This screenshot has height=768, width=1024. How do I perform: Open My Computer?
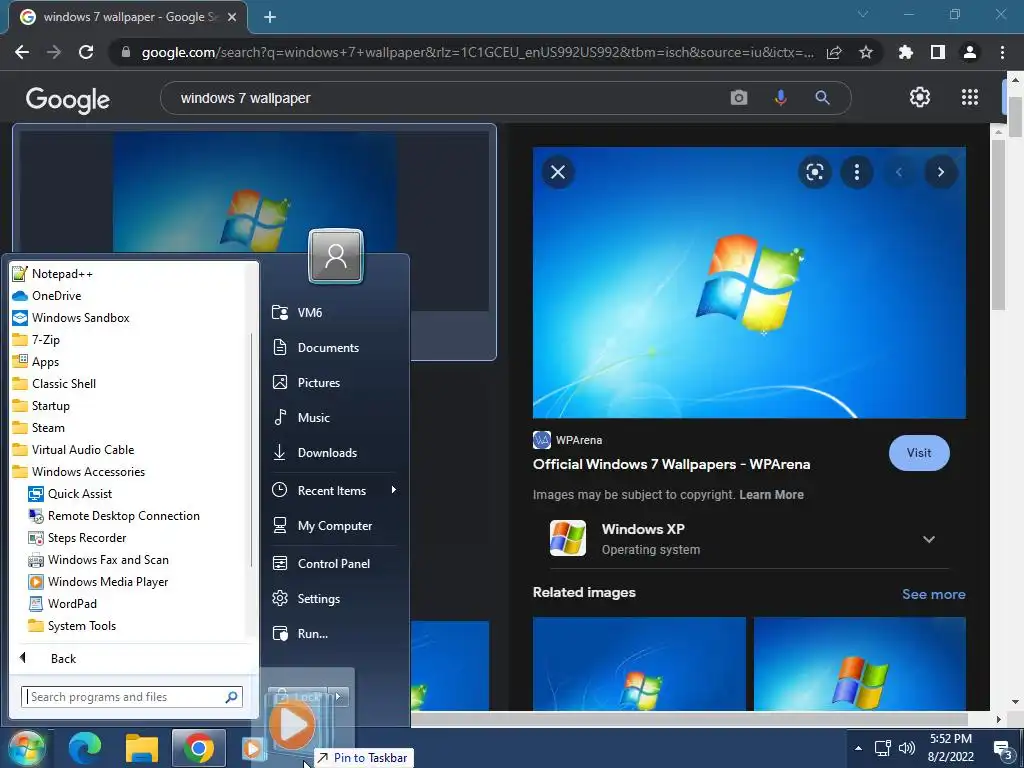click(x=334, y=526)
